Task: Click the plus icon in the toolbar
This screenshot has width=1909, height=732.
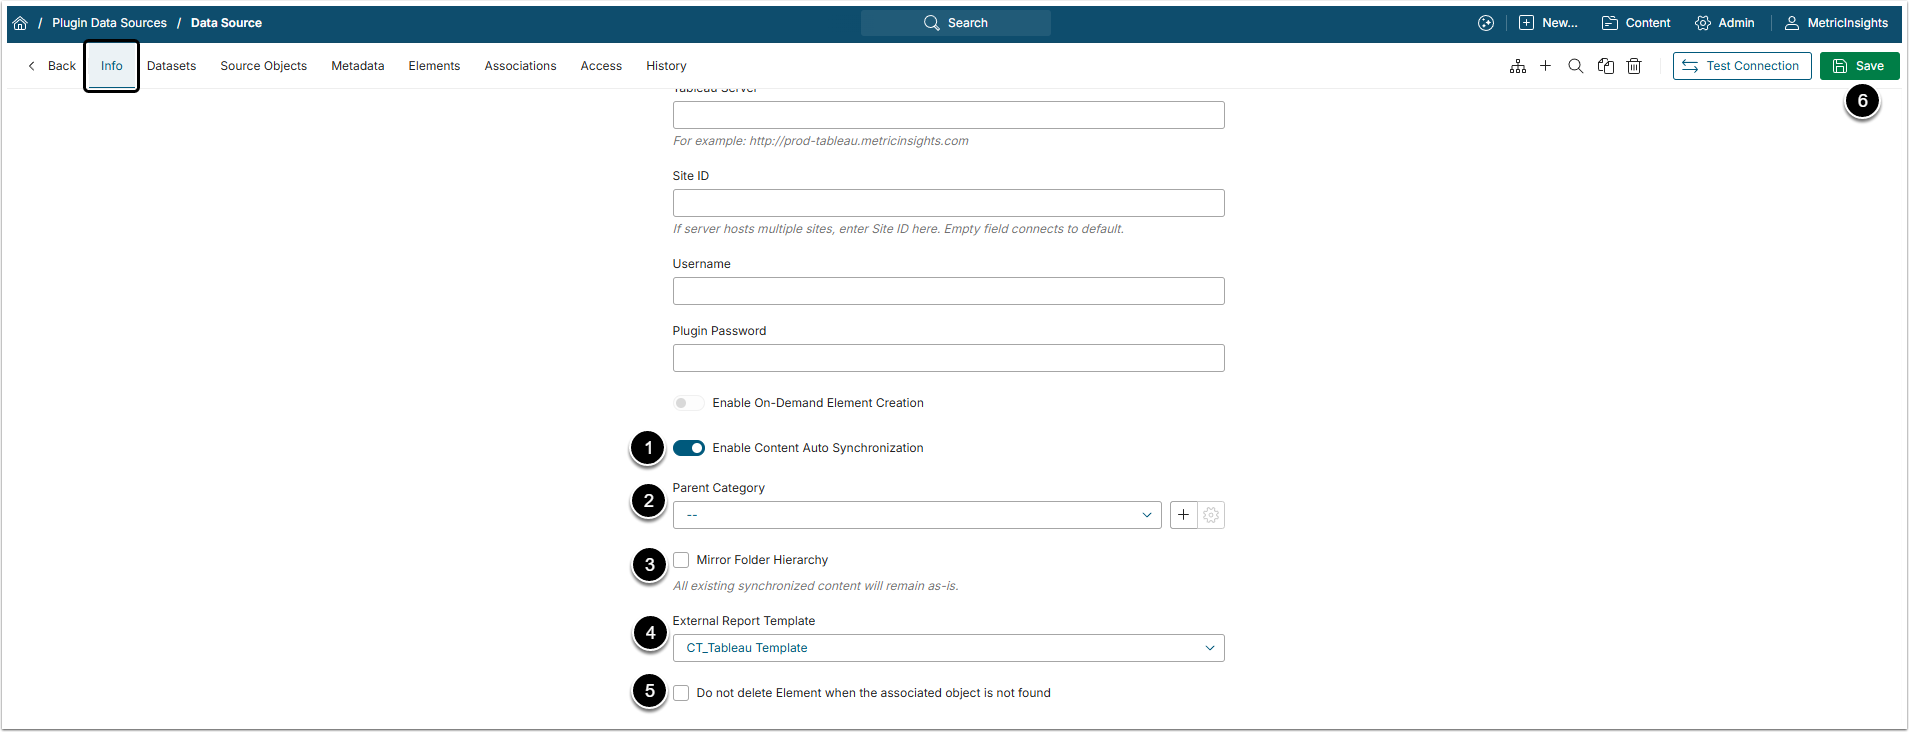Action: (1546, 66)
